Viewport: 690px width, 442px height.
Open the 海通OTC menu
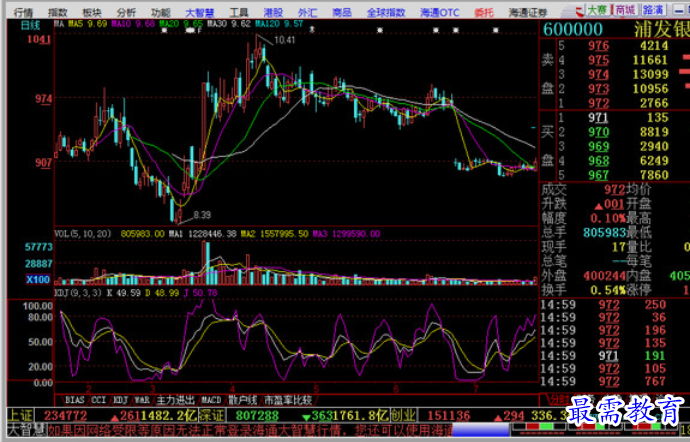(x=440, y=12)
